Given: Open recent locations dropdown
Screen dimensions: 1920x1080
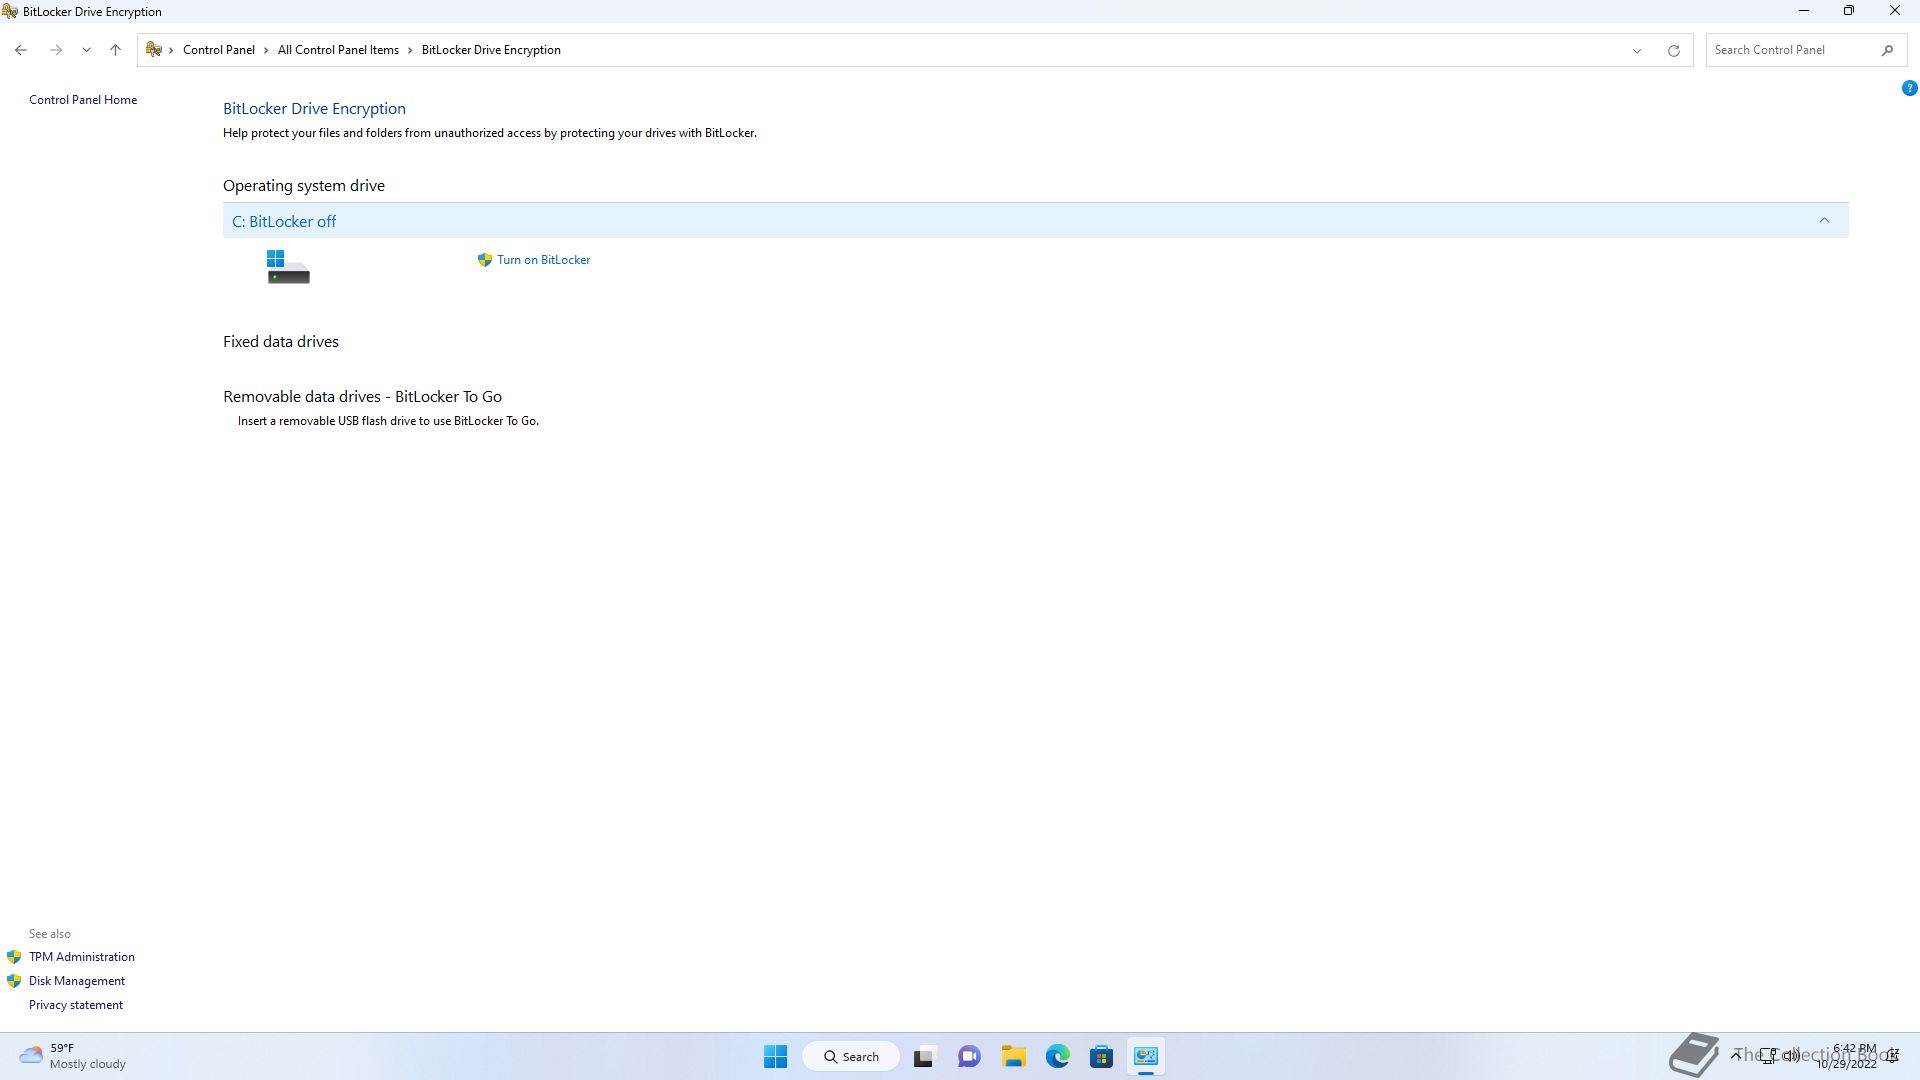Looking at the screenshot, I should point(86,50).
